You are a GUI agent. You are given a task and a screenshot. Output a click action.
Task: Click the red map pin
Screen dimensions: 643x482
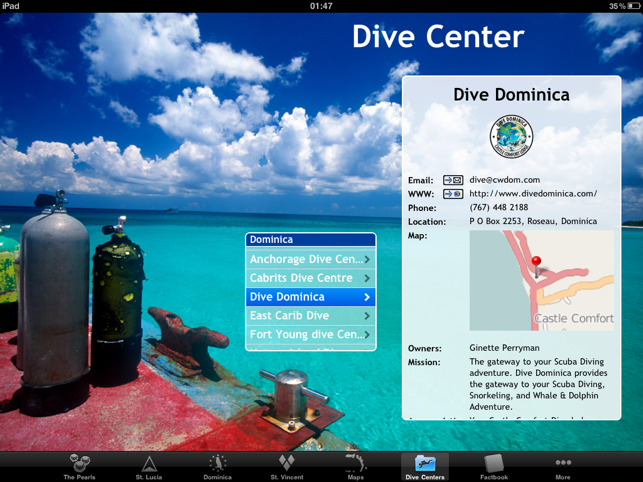point(536,265)
